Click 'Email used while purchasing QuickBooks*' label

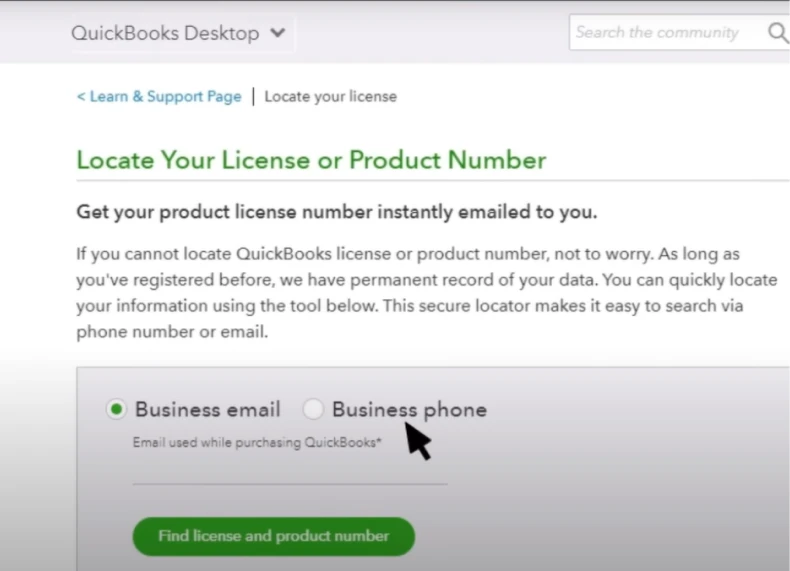coord(257,442)
